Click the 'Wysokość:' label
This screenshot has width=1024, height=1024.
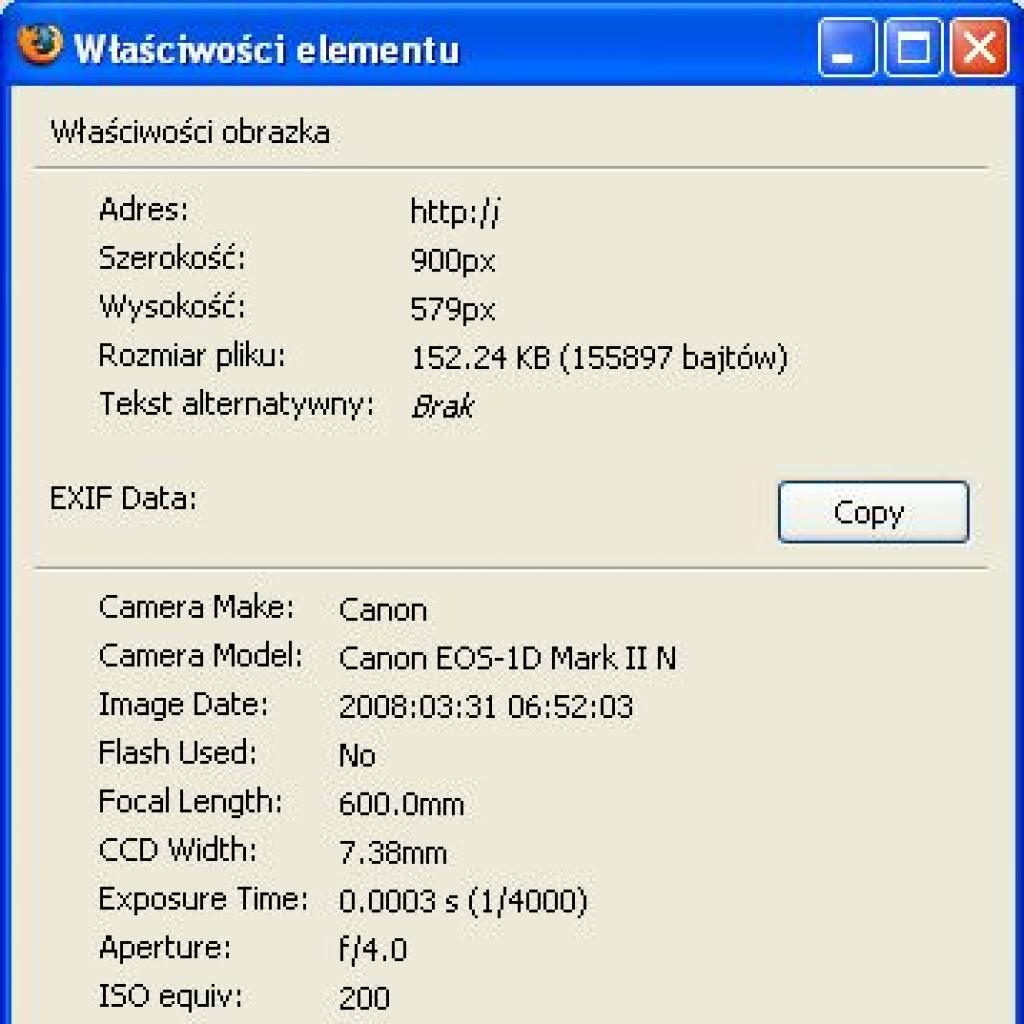(x=172, y=306)
